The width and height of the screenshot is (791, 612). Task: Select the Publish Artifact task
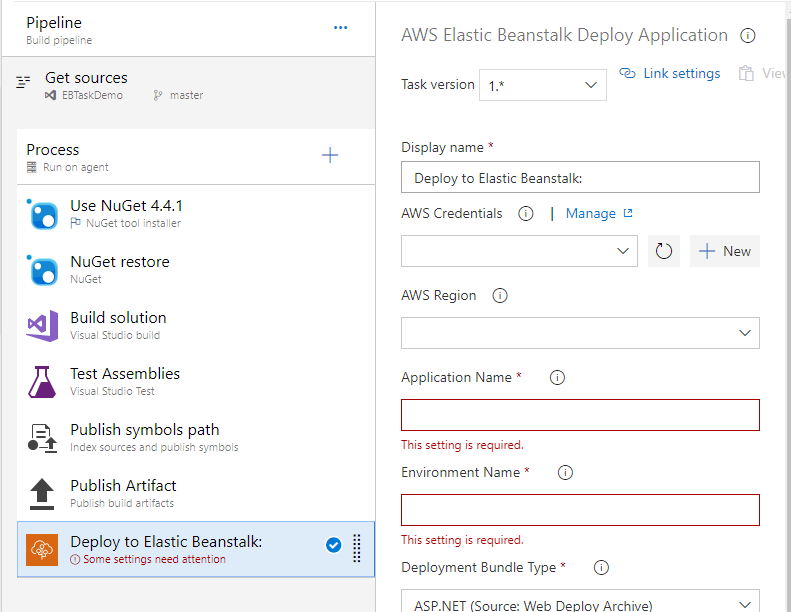196,494
